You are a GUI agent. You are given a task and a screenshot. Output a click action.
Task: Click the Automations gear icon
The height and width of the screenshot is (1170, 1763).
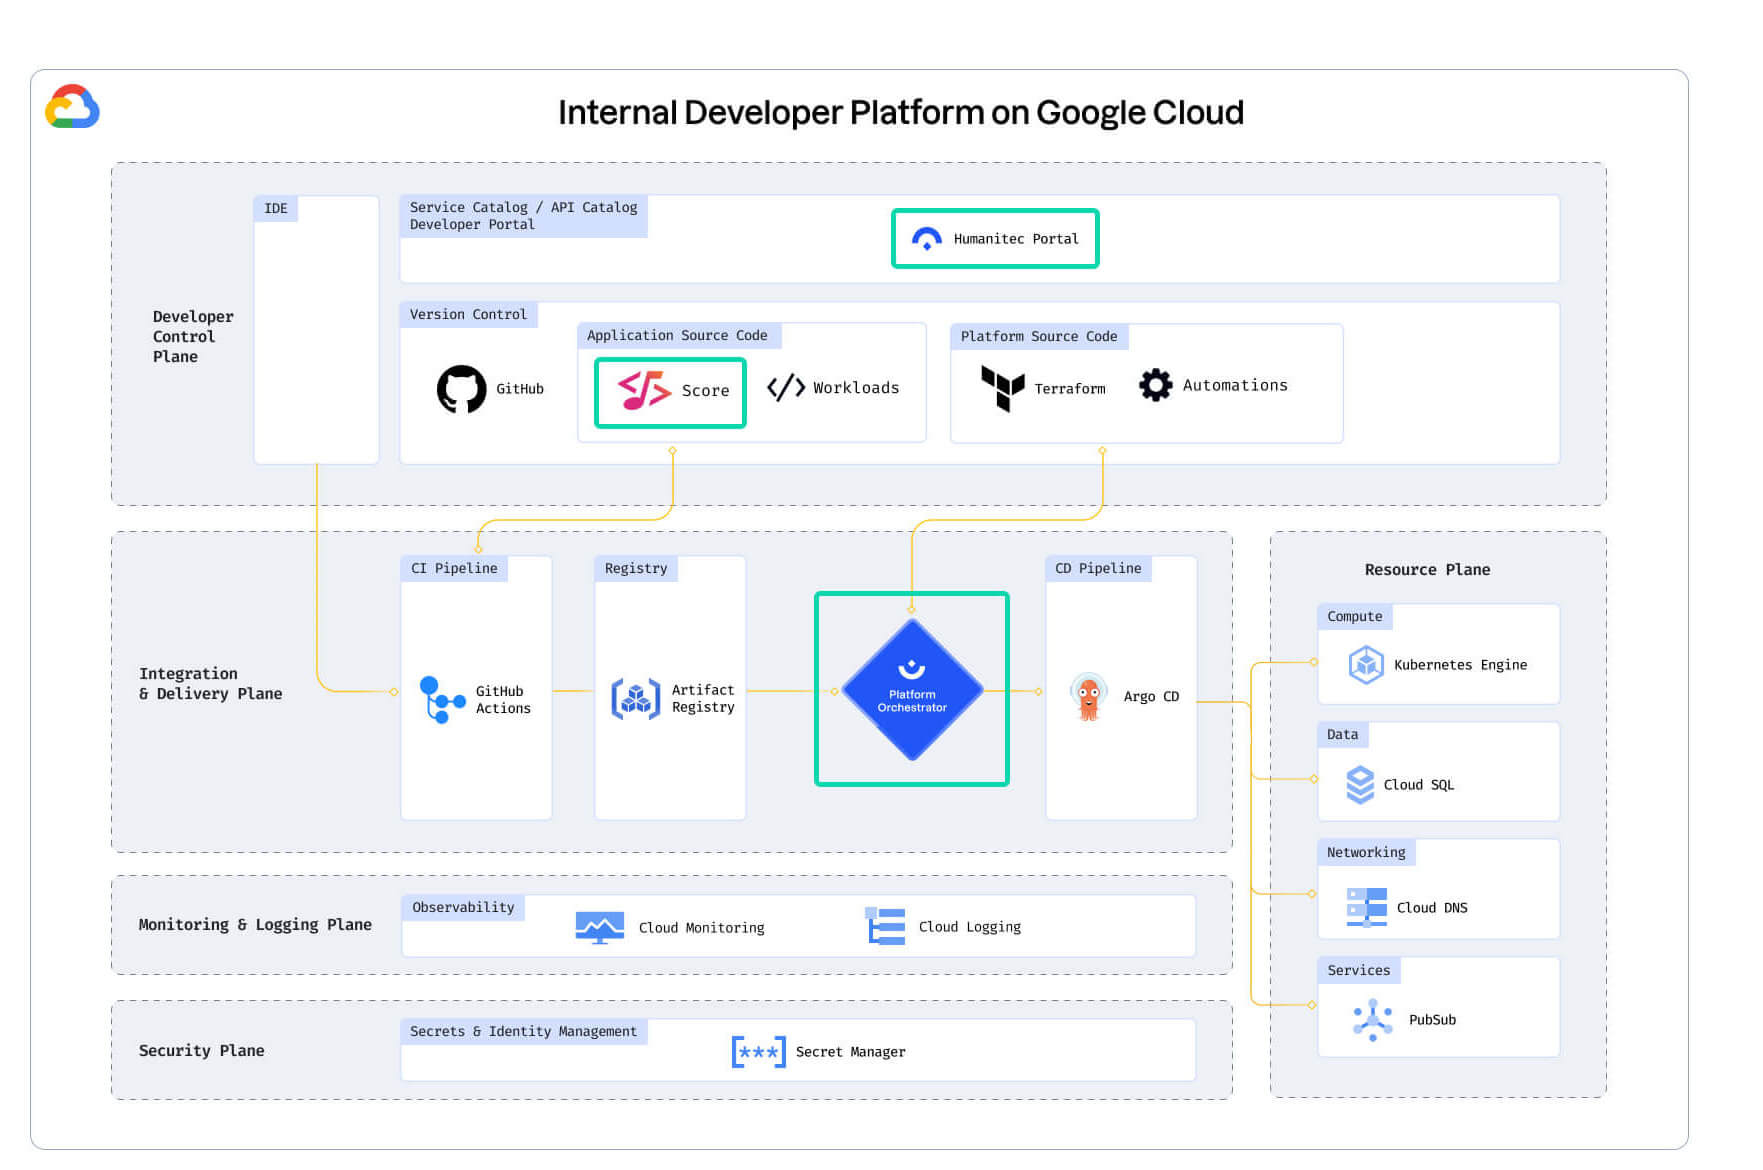point(1155,385)
